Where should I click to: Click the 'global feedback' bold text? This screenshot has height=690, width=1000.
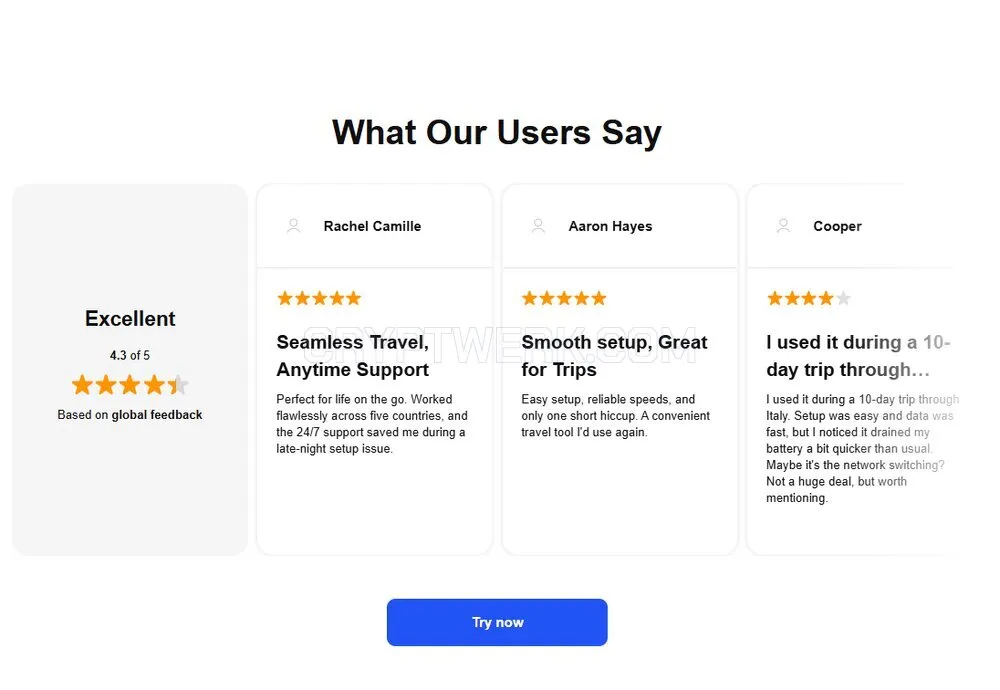coord(157,415)
